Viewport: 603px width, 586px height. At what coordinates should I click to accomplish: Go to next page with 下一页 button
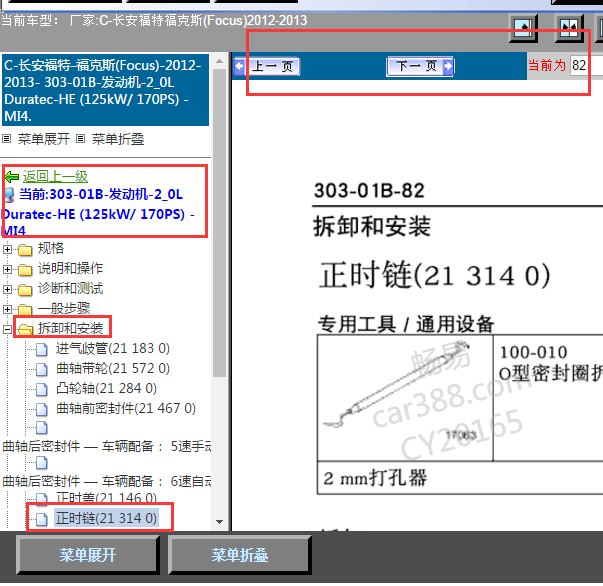pos(420,66)
